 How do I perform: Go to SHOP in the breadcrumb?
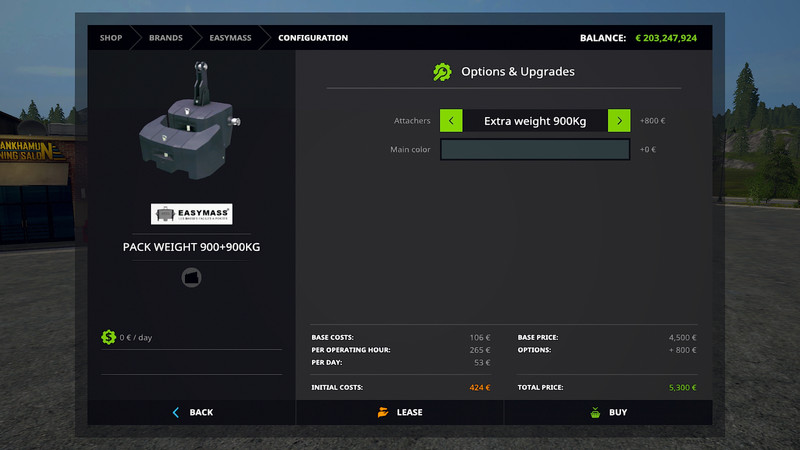click(111, 38)
